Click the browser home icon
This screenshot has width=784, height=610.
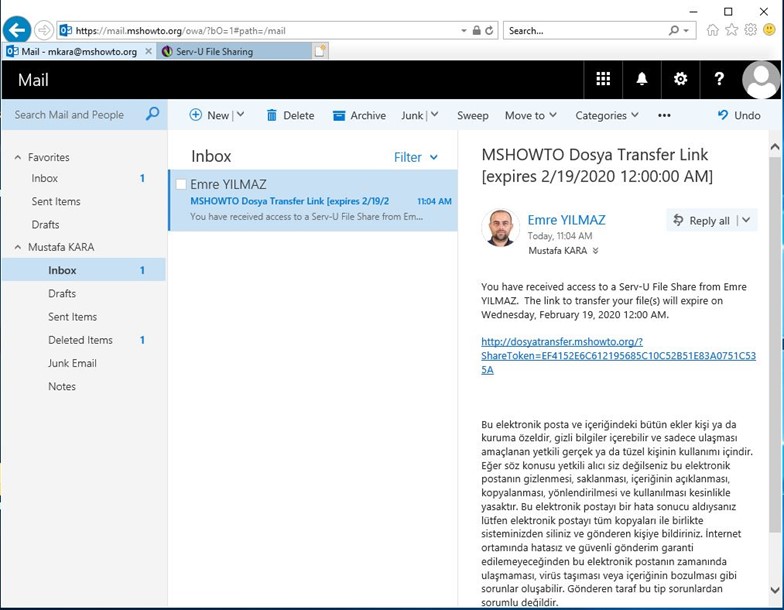(712, 30)
